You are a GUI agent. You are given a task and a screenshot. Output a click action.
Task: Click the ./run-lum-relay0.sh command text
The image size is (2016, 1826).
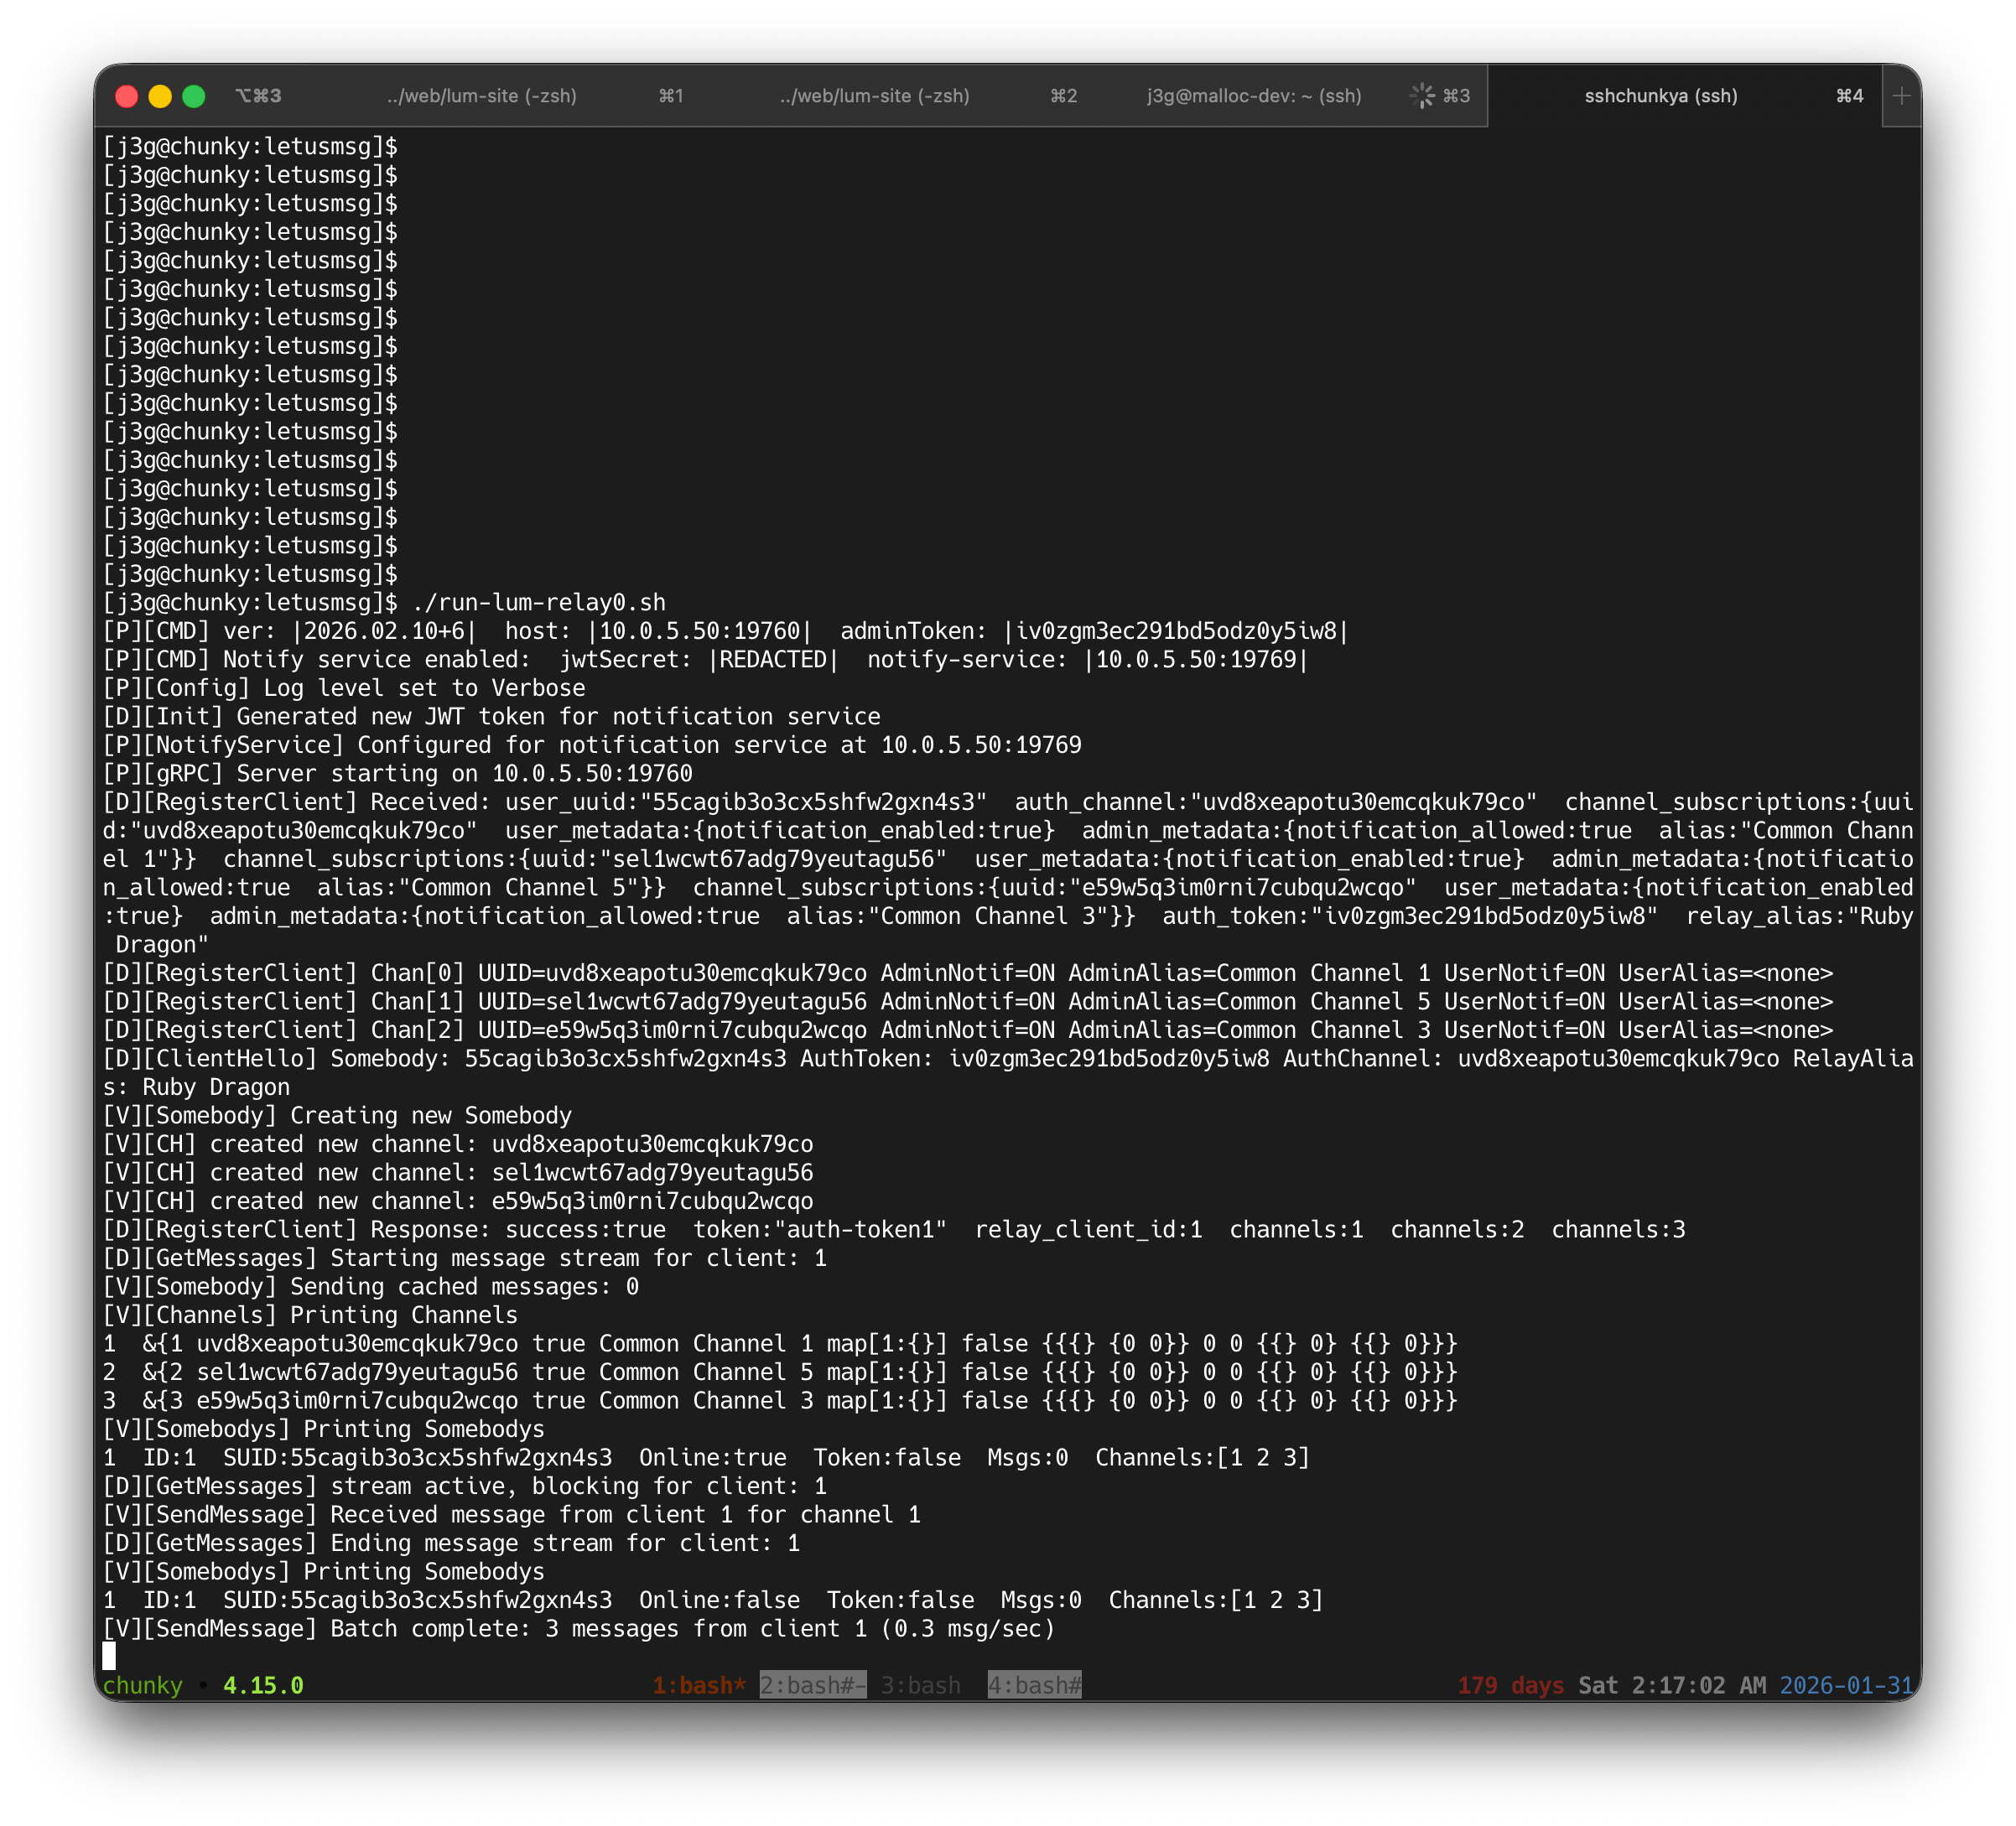538,602
